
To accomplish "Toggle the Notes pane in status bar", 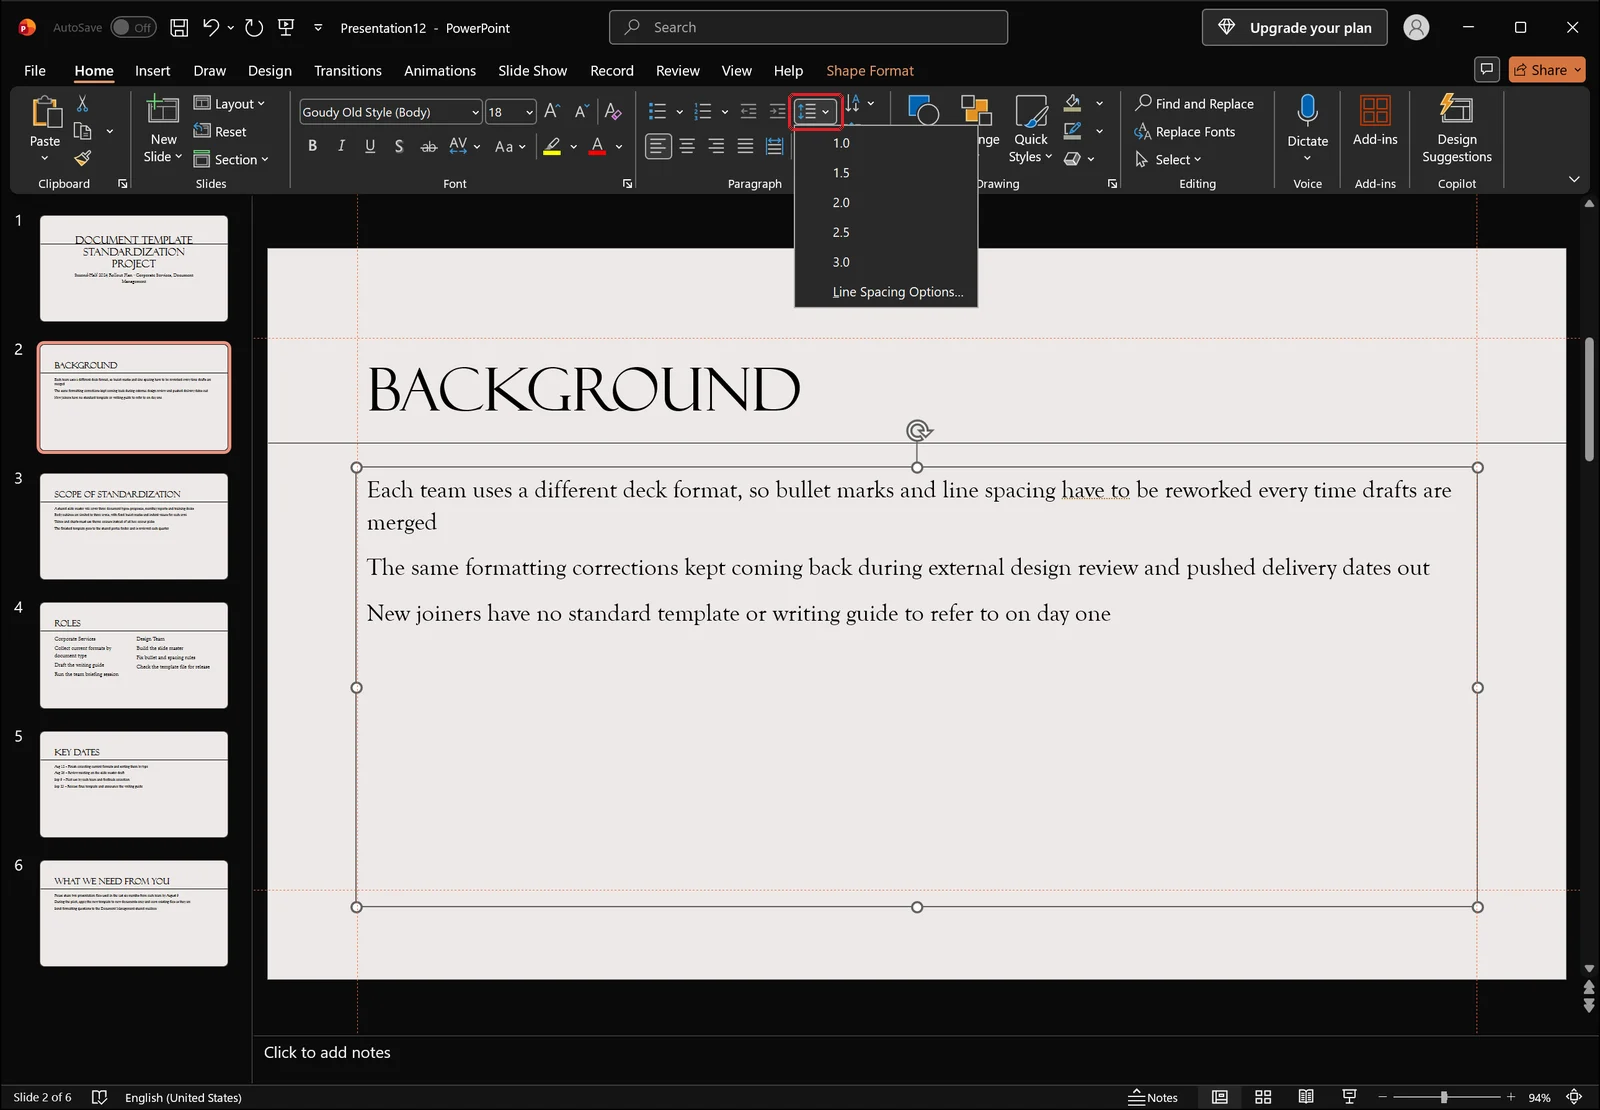I will click(1152, 1097).
